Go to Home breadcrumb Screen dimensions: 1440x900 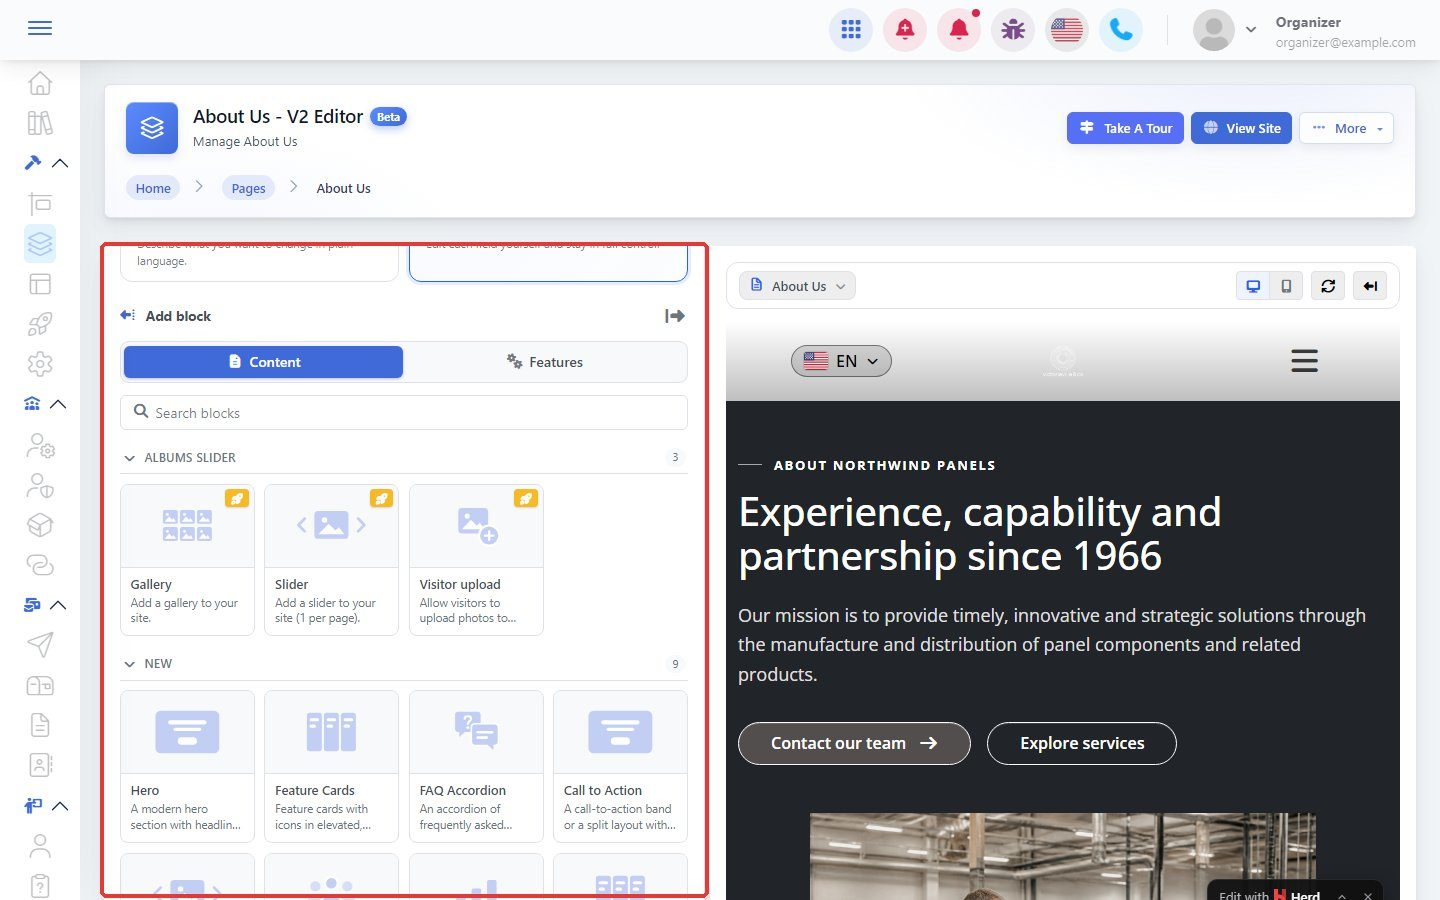pyautogui.click(x=153, y=188)
